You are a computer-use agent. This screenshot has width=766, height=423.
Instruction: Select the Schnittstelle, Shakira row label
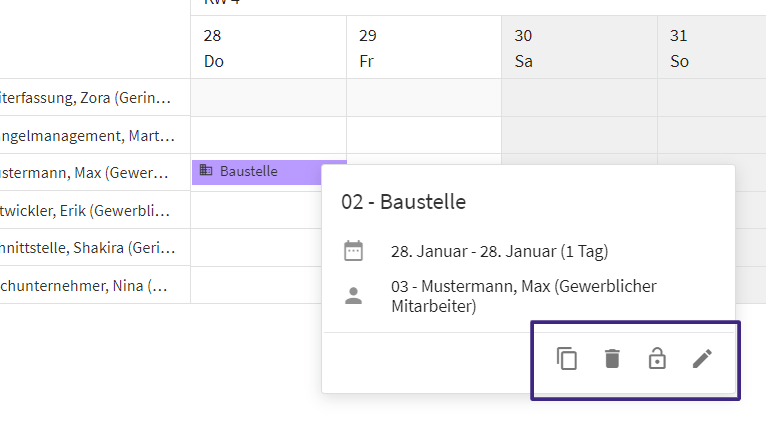pos(87,248)
